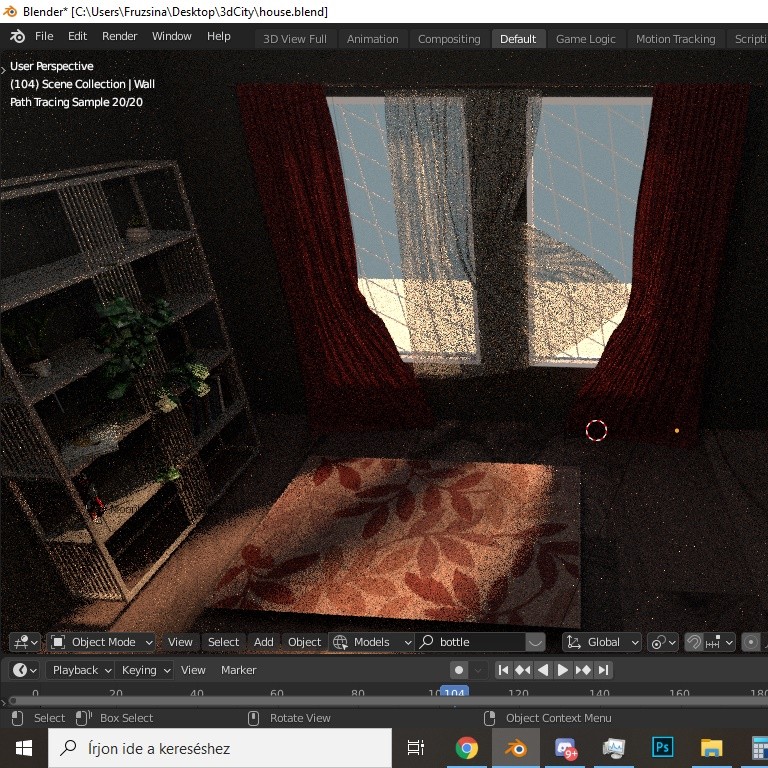Switch to the Compositing workspace tab
The height and width of the screenshot is (768, 768).
click(x=449, y=39)
